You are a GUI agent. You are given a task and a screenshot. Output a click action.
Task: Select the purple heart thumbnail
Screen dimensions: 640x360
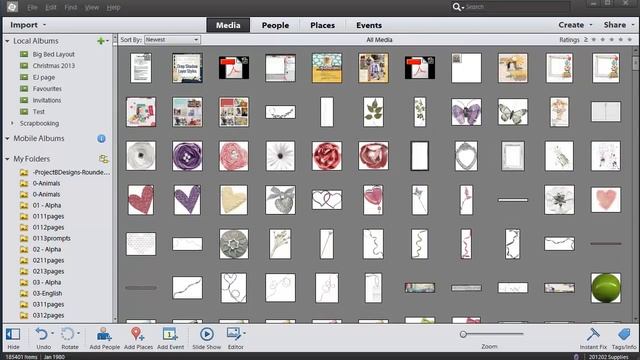pyautogui.click(x=187, y=200)
